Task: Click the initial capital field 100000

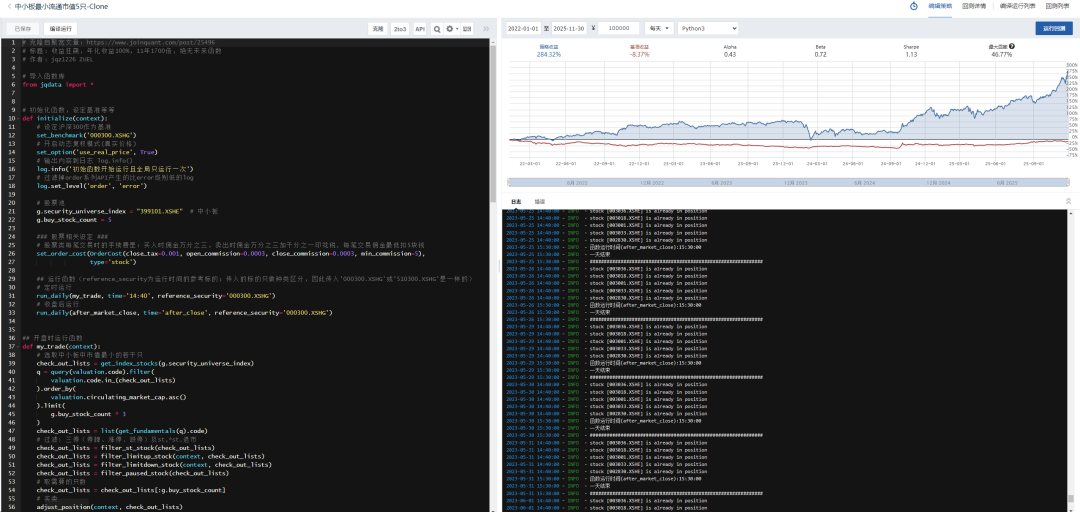Action: point(620,28)
